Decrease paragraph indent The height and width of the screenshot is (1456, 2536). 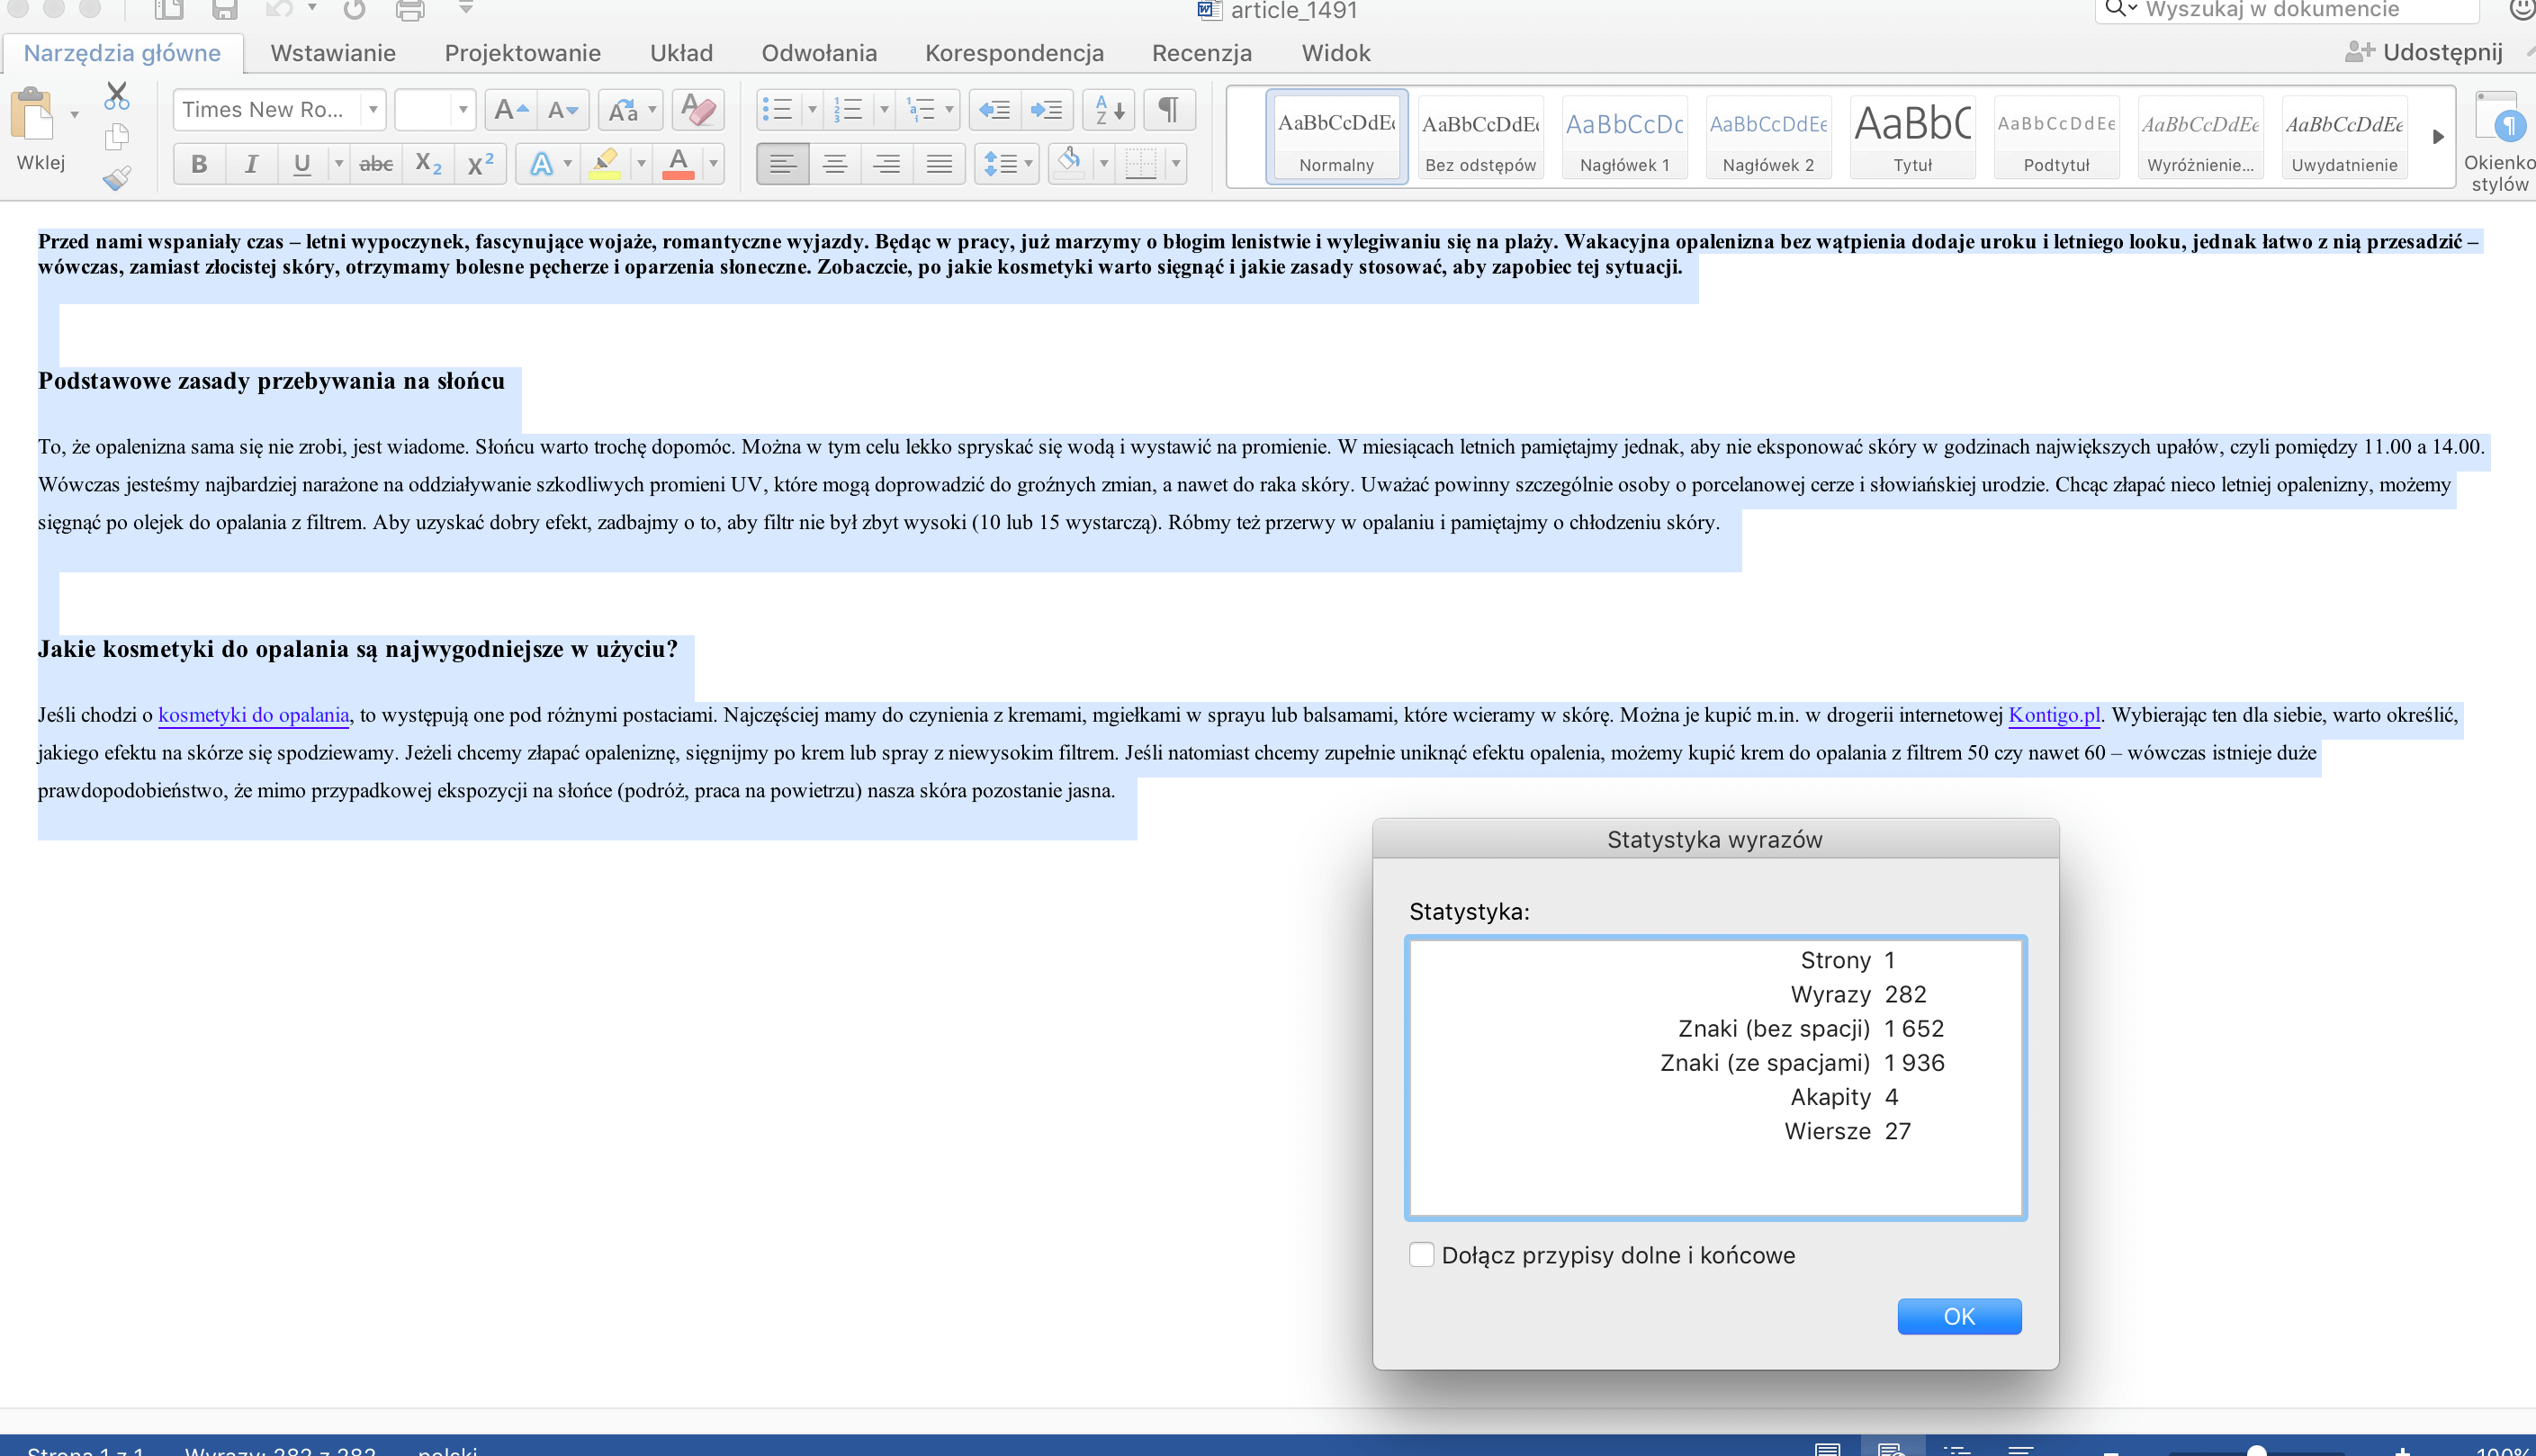point(995,110)
